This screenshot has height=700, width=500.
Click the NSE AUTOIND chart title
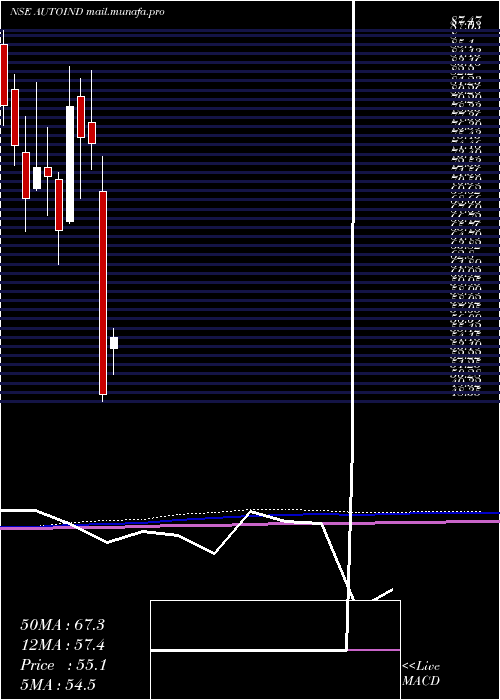point(46,12)
